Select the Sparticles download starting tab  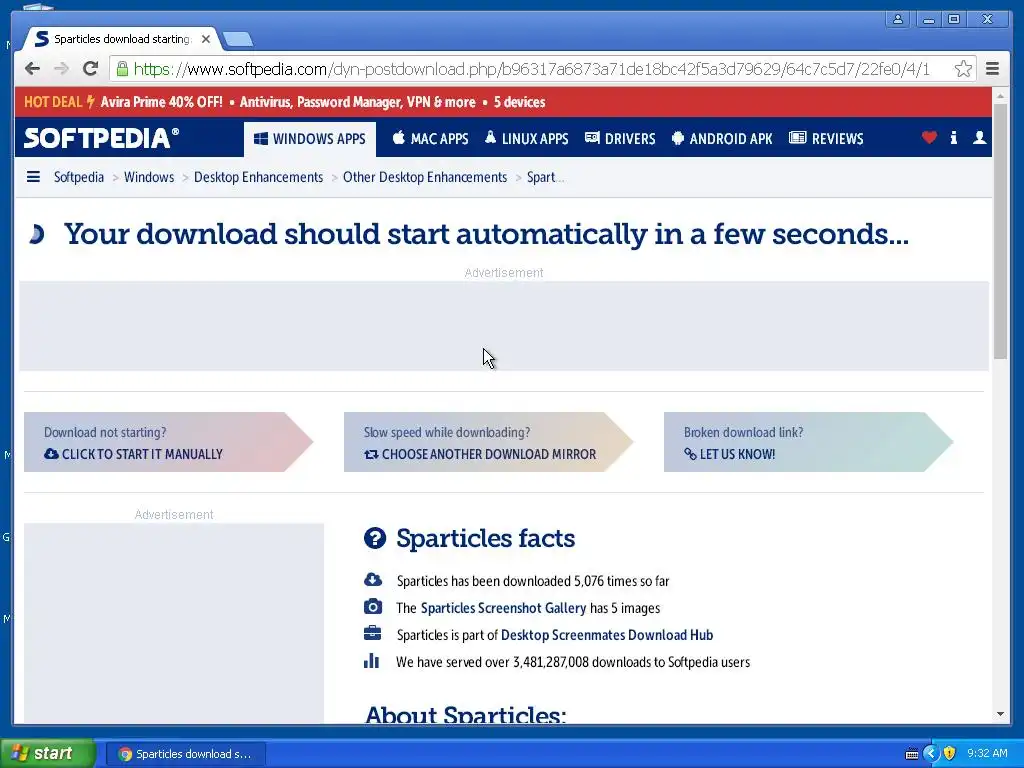[121, 39]
